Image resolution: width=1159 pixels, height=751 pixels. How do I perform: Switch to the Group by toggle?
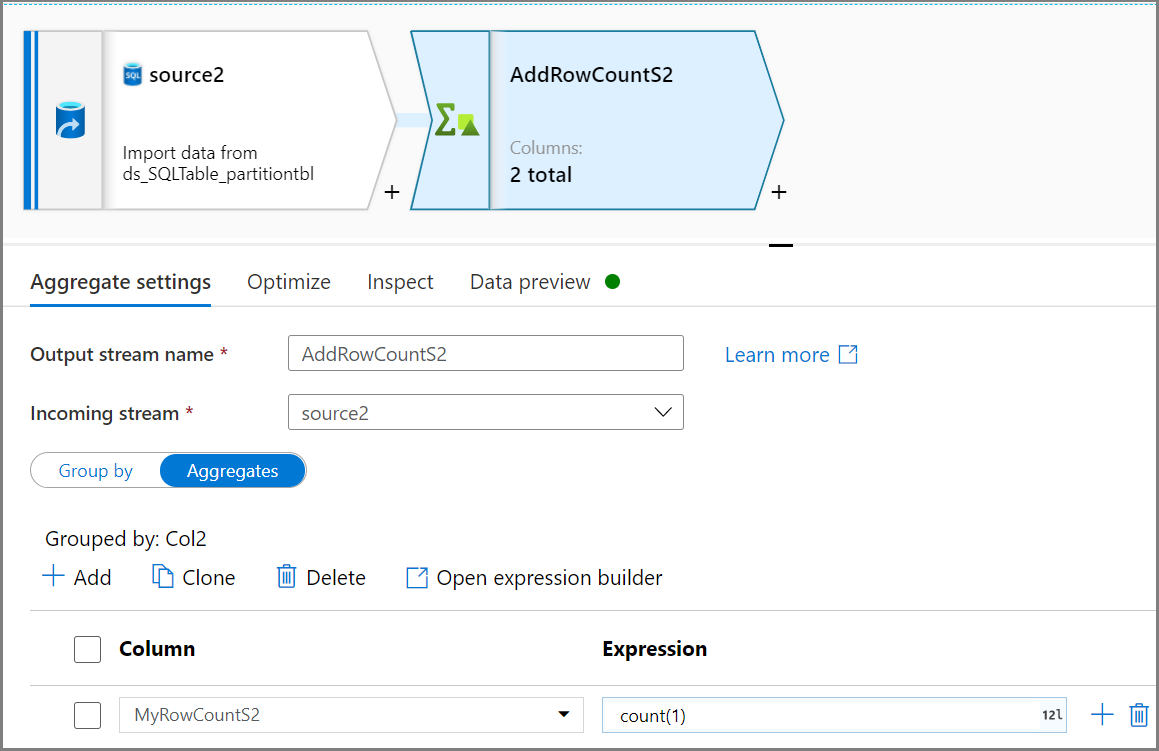coord(96,471)
